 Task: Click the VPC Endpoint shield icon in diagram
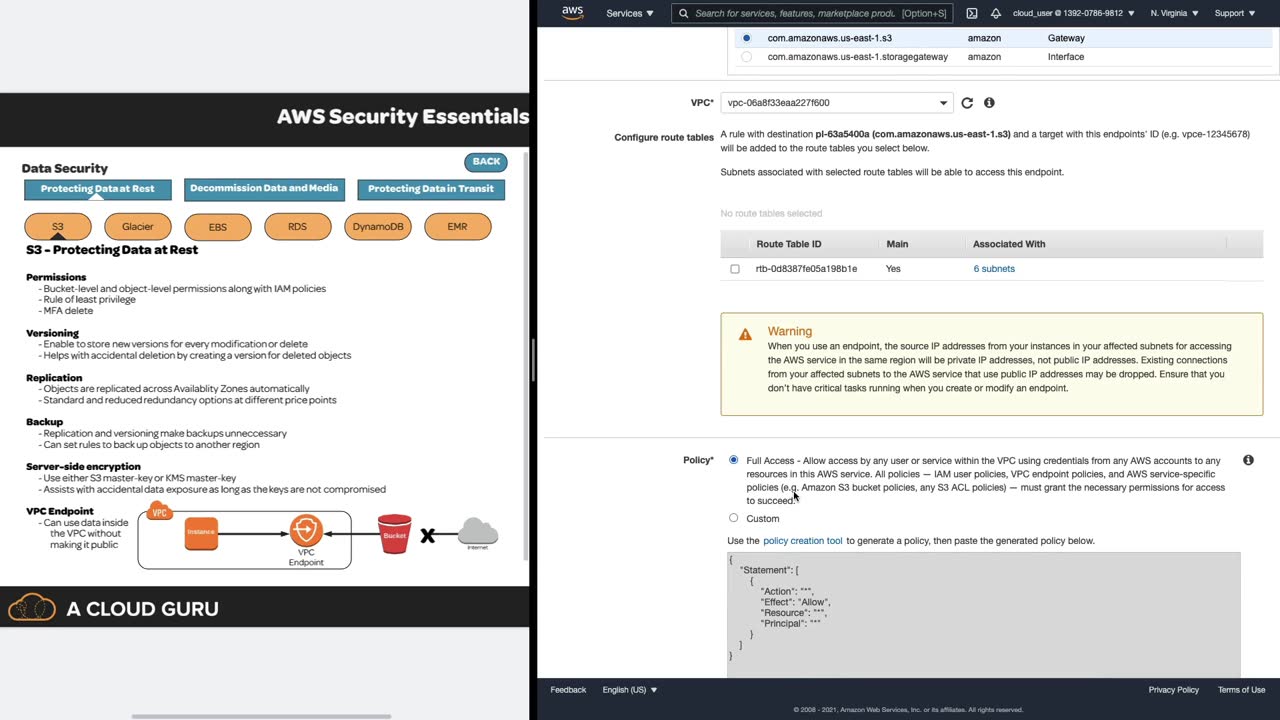coord(306,530)
